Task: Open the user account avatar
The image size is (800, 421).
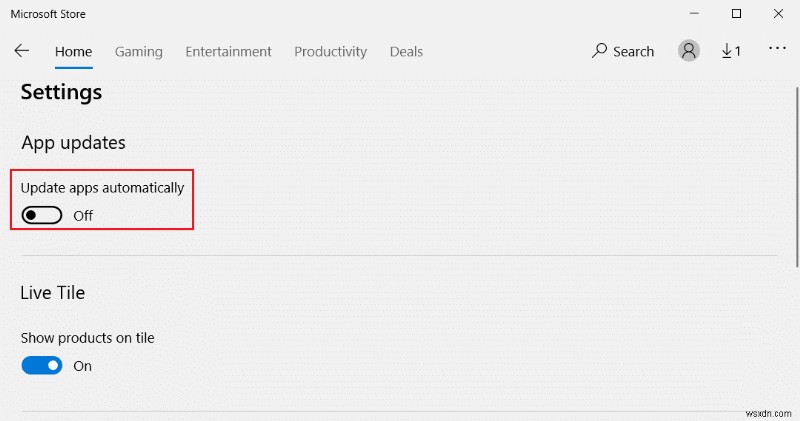Action: click(688, 51)
